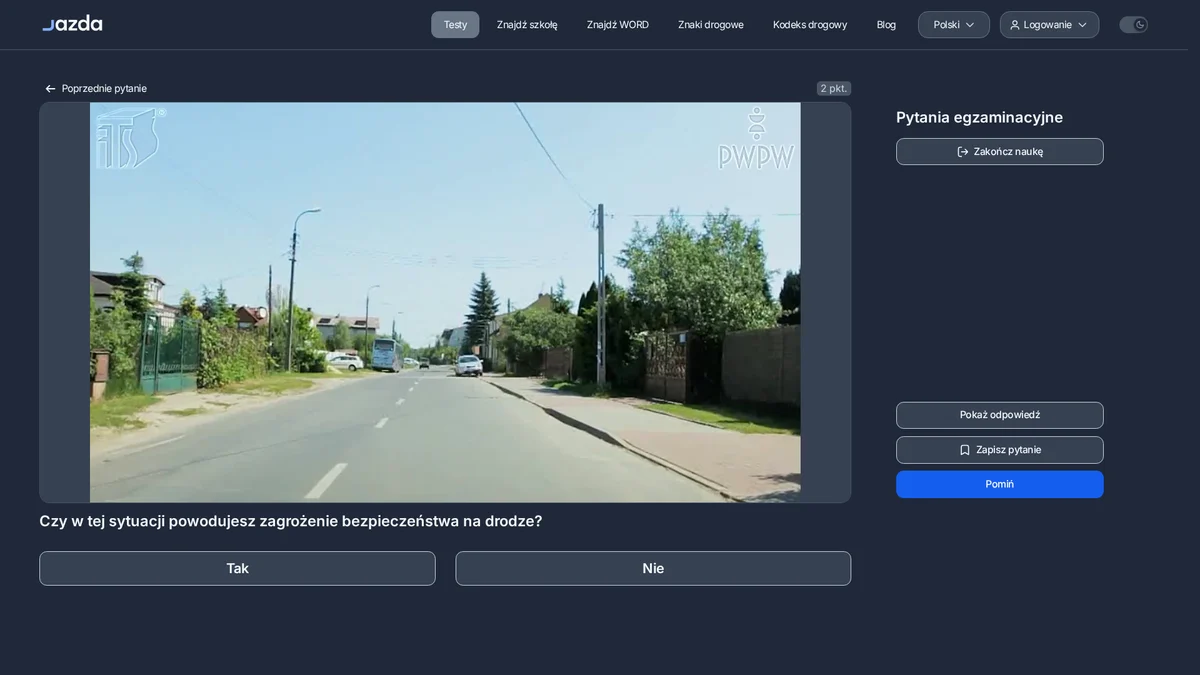Click the bookmark icon in Zapisz pytanie
Viewport: 1200px width, 675px height.
click(x=965, y=450)
